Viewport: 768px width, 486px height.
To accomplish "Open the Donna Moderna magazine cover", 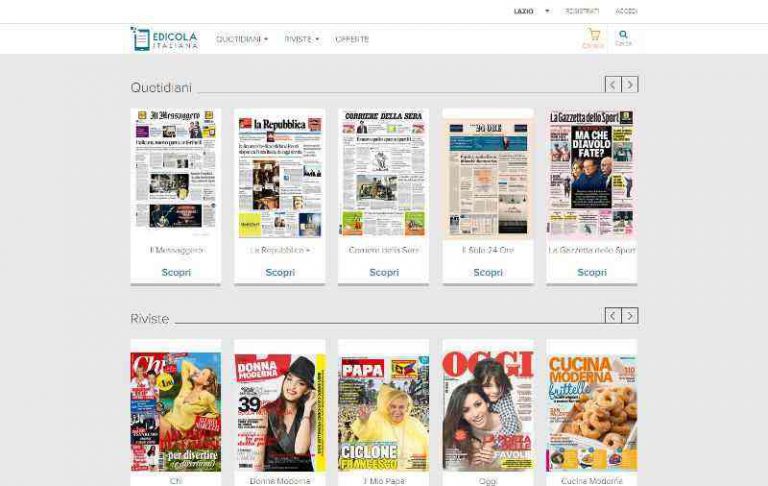I will [280, 413].
